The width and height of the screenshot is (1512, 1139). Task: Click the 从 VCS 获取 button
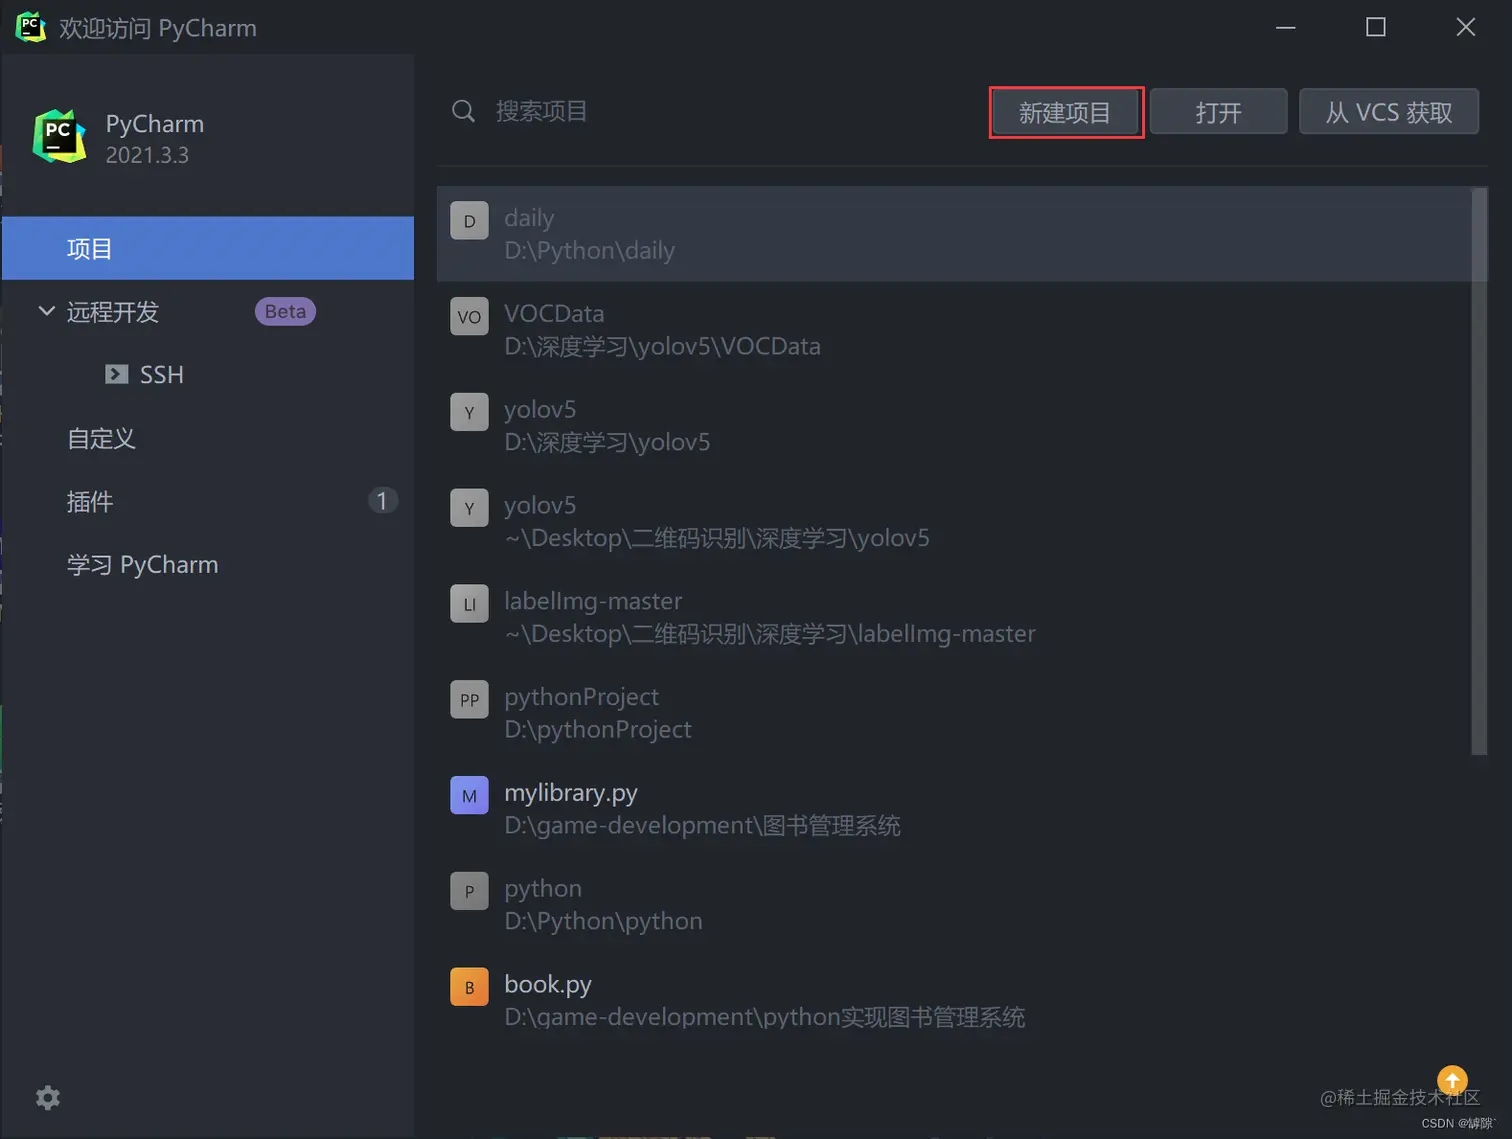coord(1388,111)
